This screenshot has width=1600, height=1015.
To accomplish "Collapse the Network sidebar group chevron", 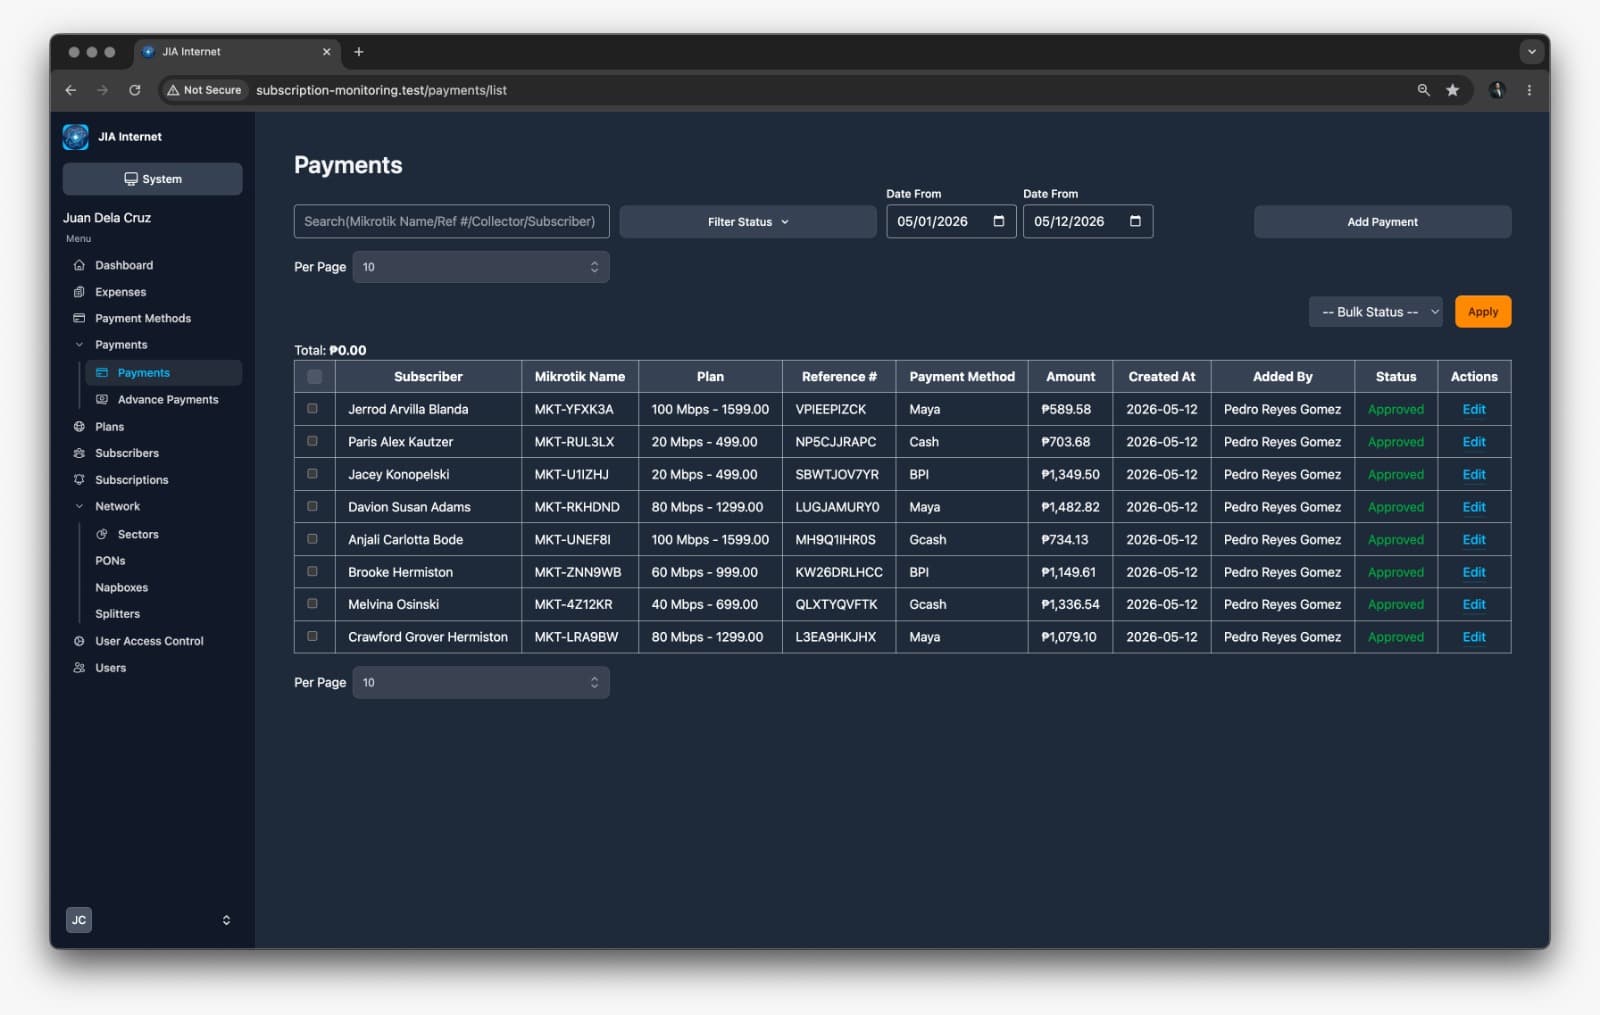I will [79, 507].
